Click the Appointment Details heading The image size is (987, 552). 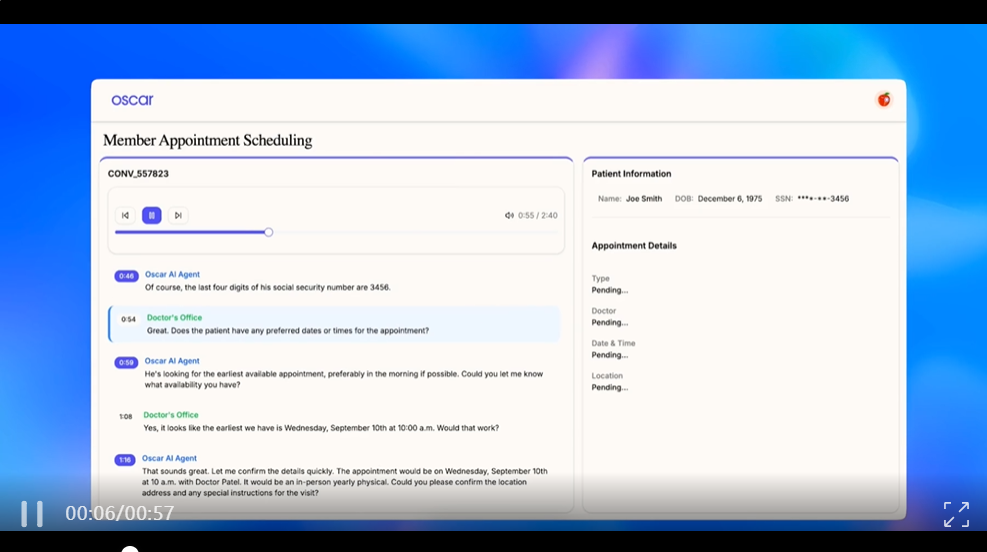(x=634, y=246)
